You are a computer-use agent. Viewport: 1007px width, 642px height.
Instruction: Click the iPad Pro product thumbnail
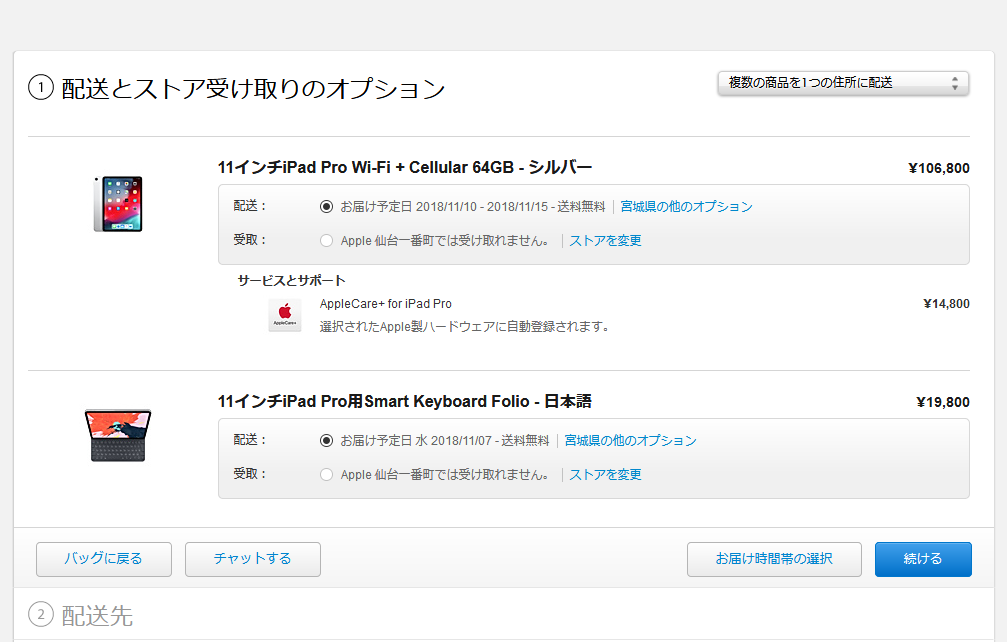118,204
